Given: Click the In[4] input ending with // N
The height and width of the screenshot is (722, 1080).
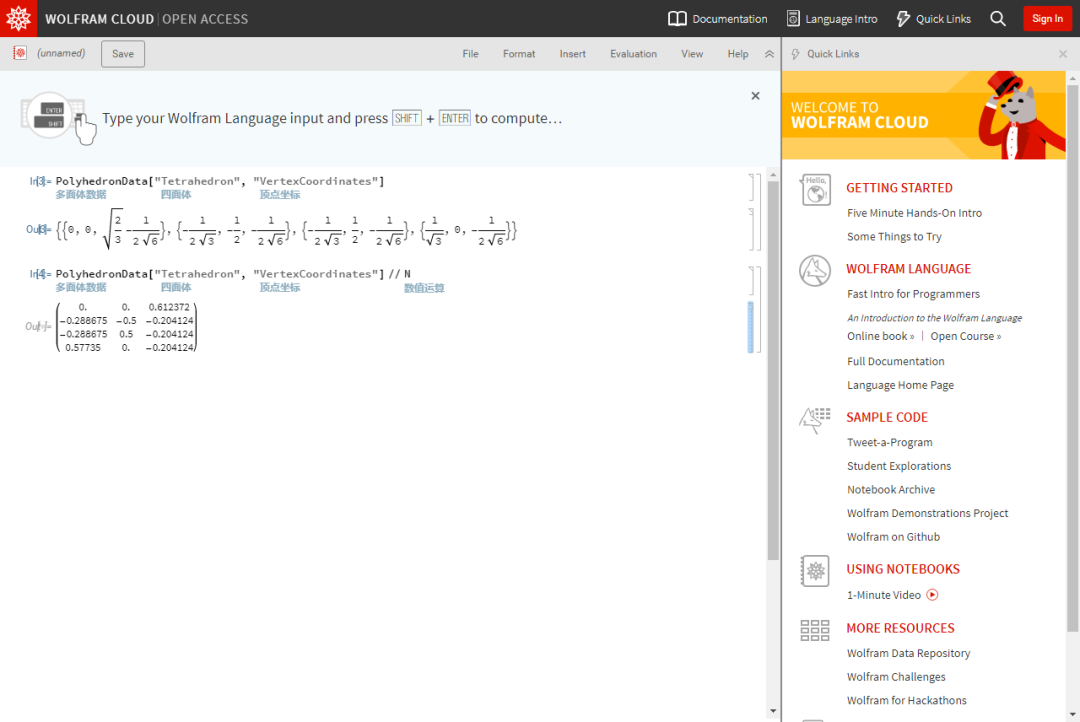Looking at the screenshot, I should pos(233,274).
